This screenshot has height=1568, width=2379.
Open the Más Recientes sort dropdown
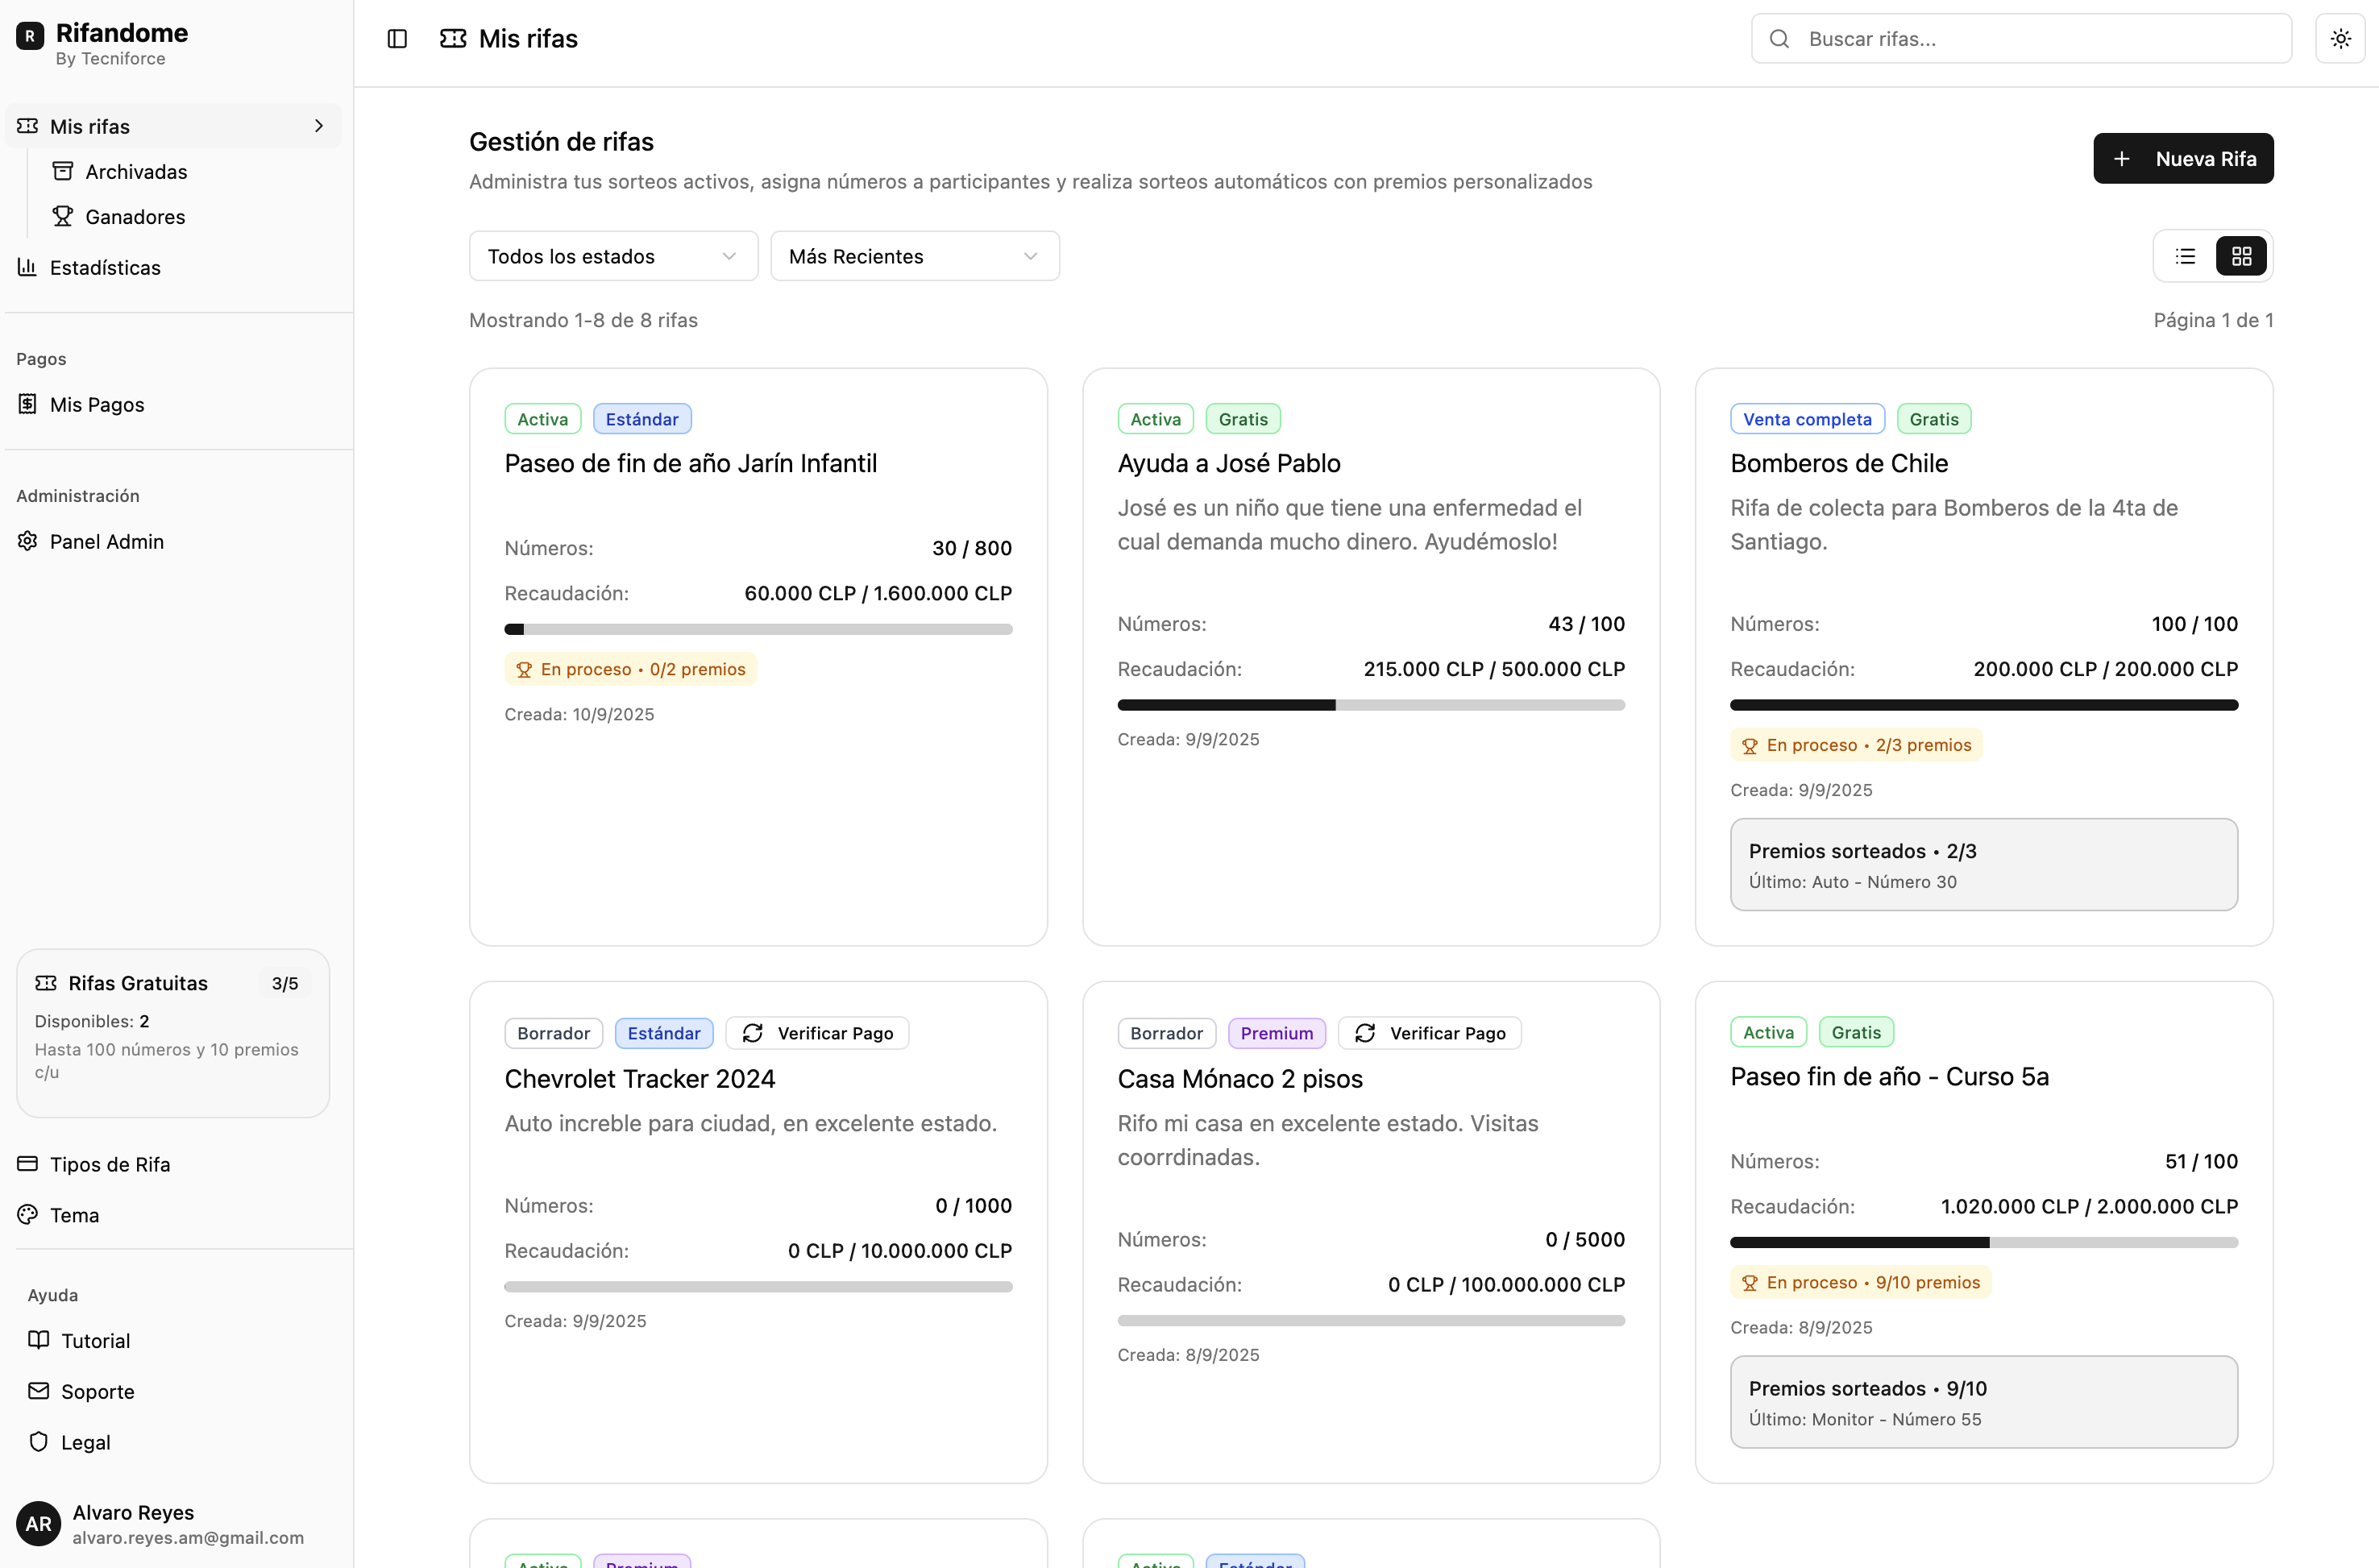(x=914, y=257)
